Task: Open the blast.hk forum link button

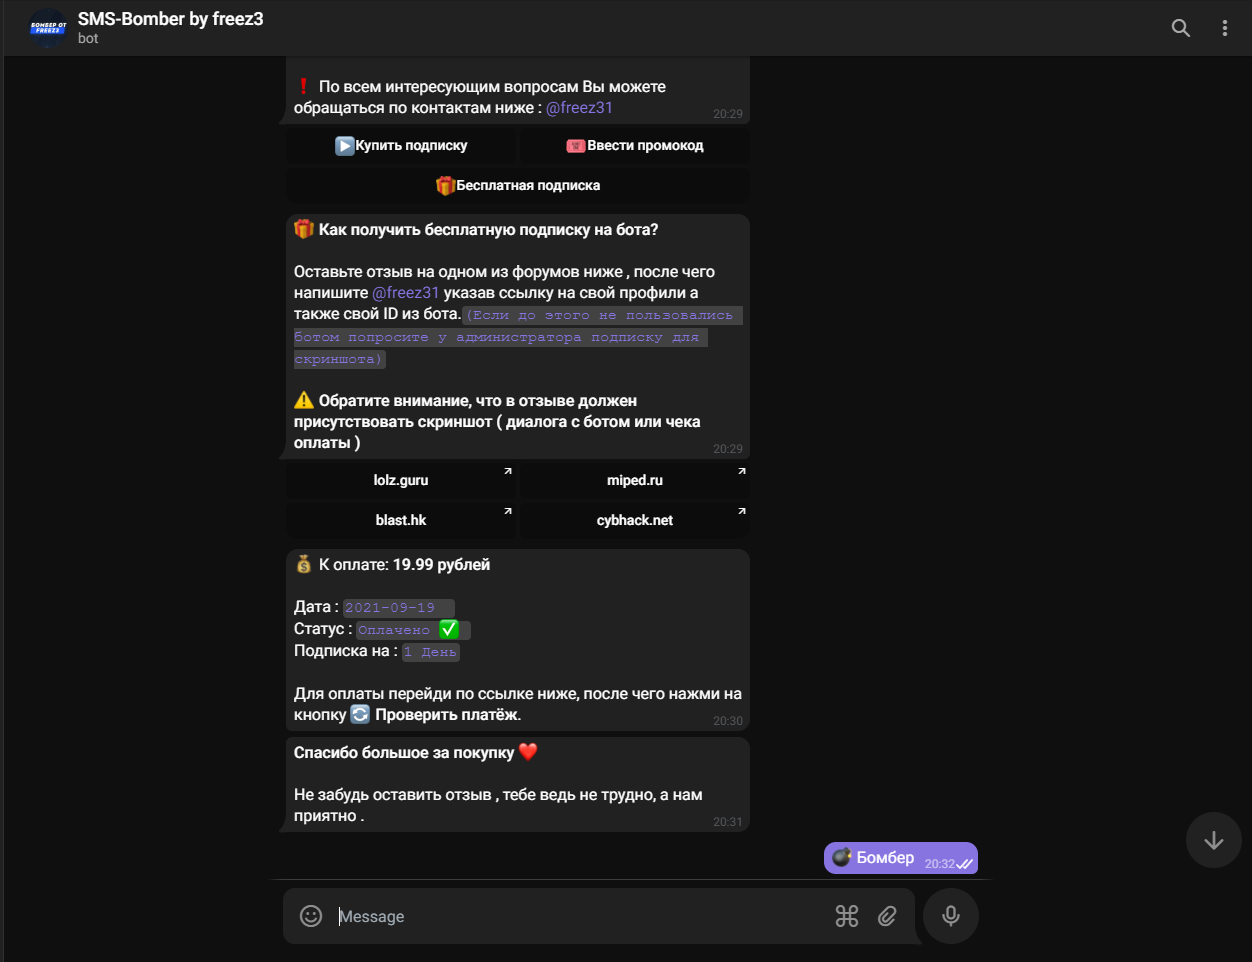Action: (402, 521)
